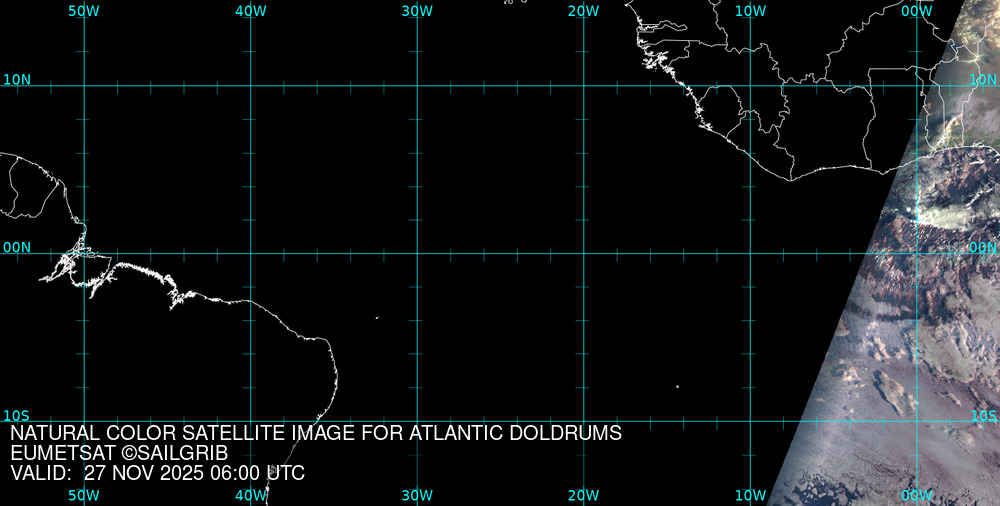Click the small island dot near 14W 8S
Screen dimensions: 1000x506
tap(677, 387)
